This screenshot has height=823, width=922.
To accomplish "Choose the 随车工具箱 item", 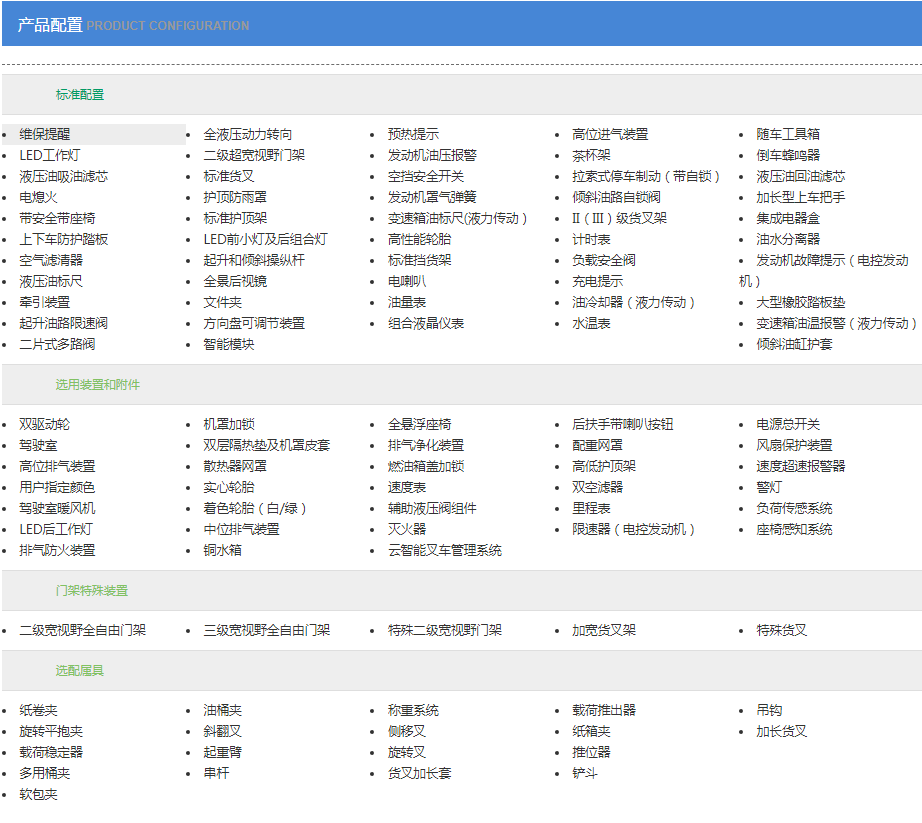I will pyautogui.click(x=788, y=134).
